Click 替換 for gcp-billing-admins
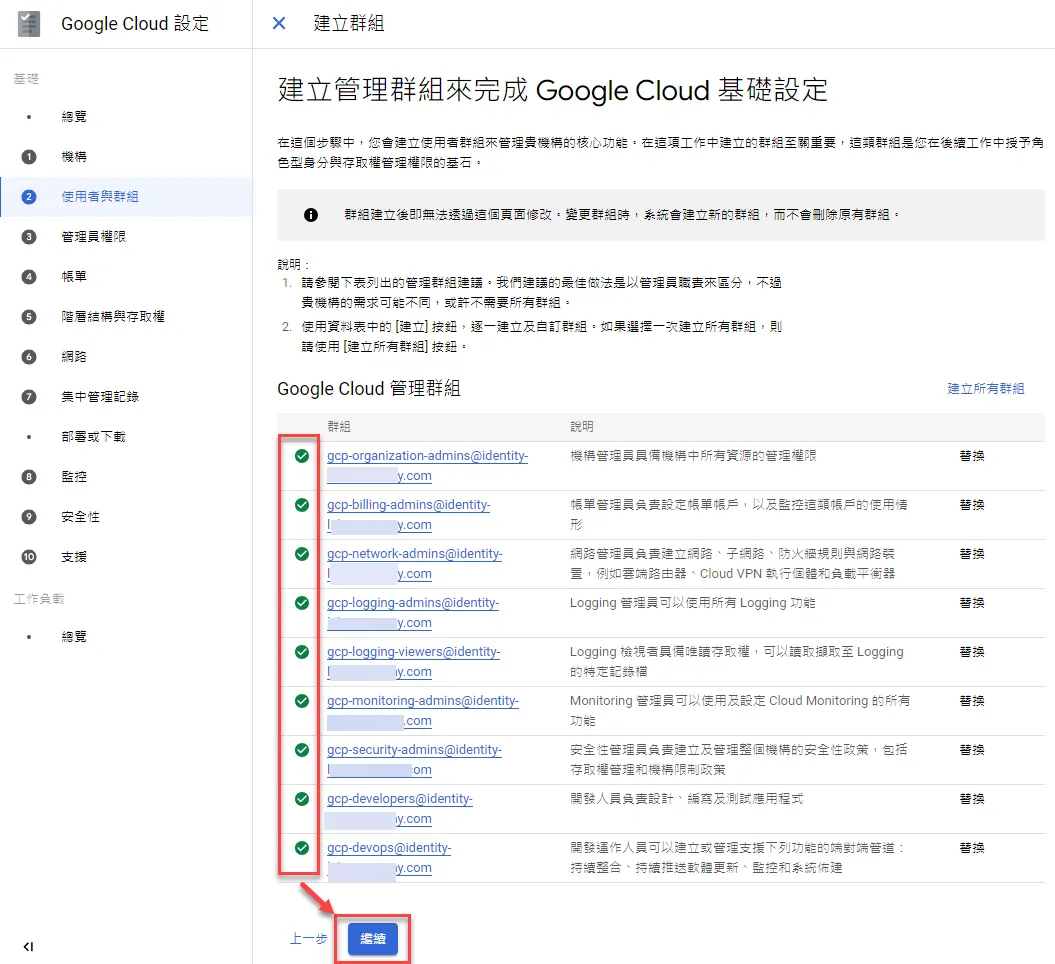The height and width of the screenshot is (964, 1055). pos(972,505)
